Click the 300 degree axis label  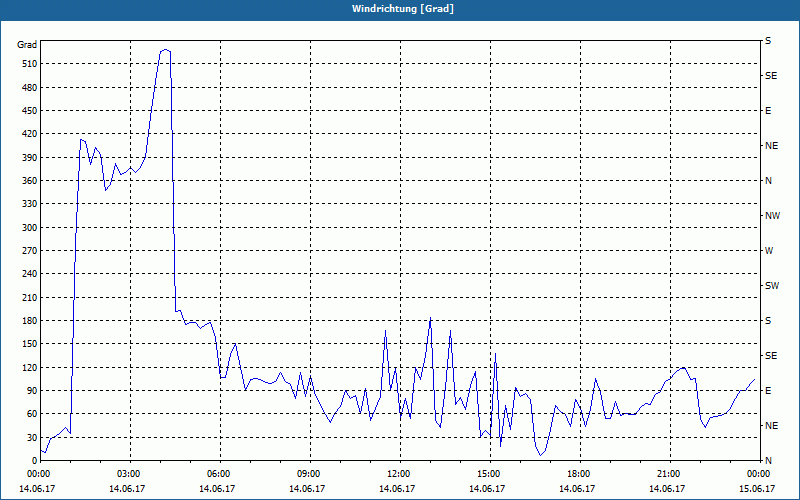click(29, 228)
